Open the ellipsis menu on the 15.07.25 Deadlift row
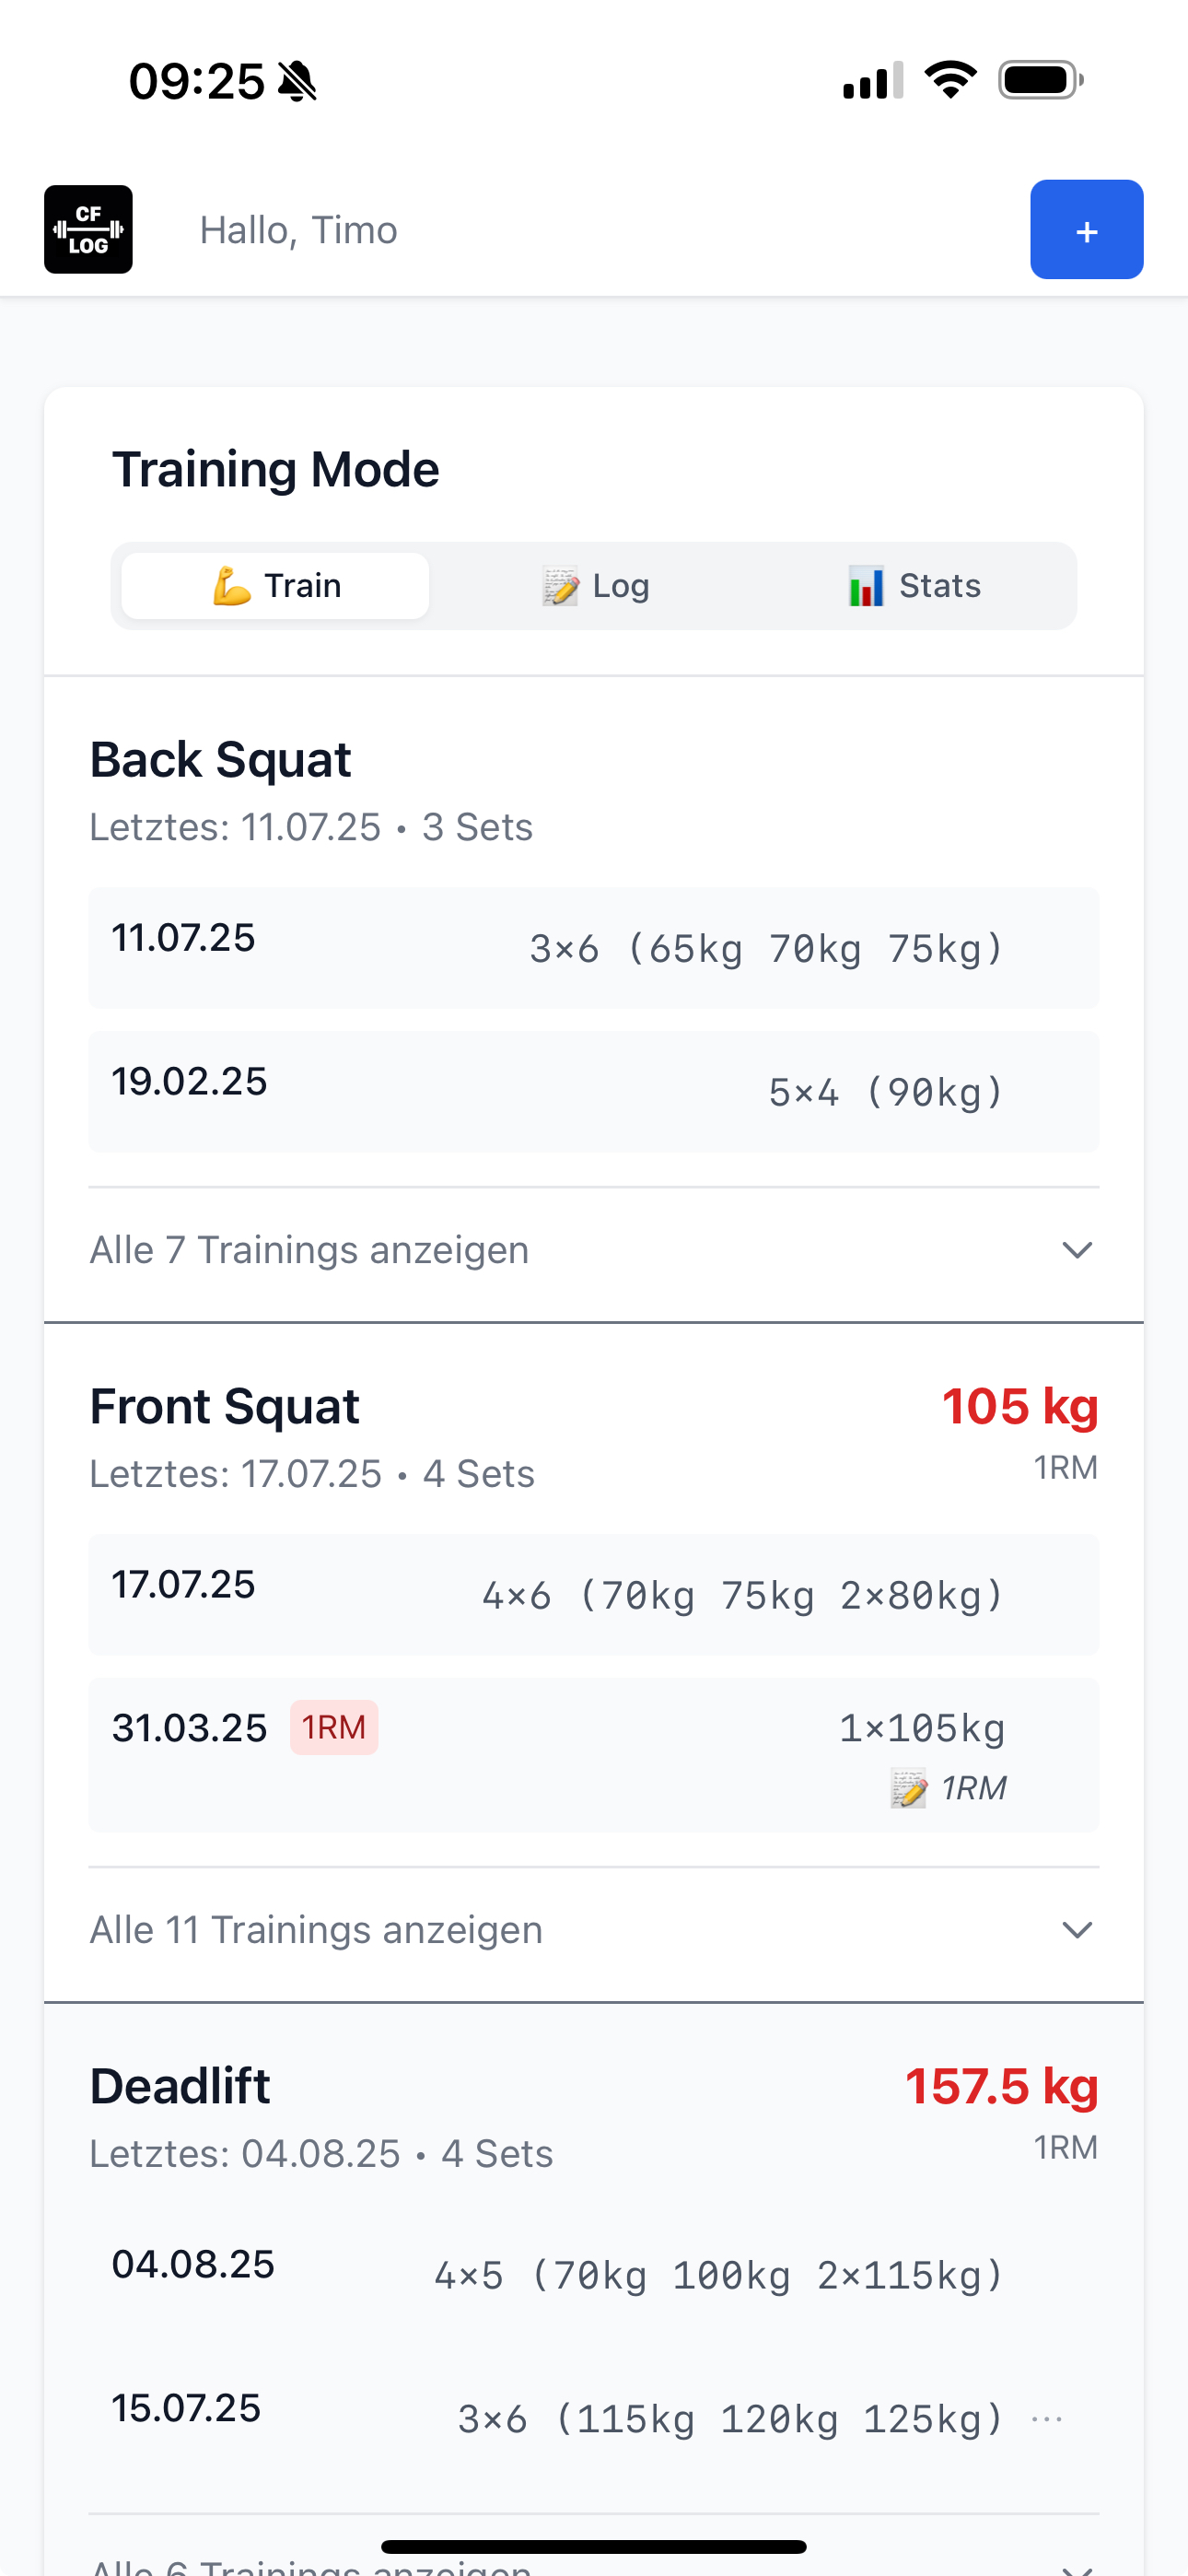 1046,2419
